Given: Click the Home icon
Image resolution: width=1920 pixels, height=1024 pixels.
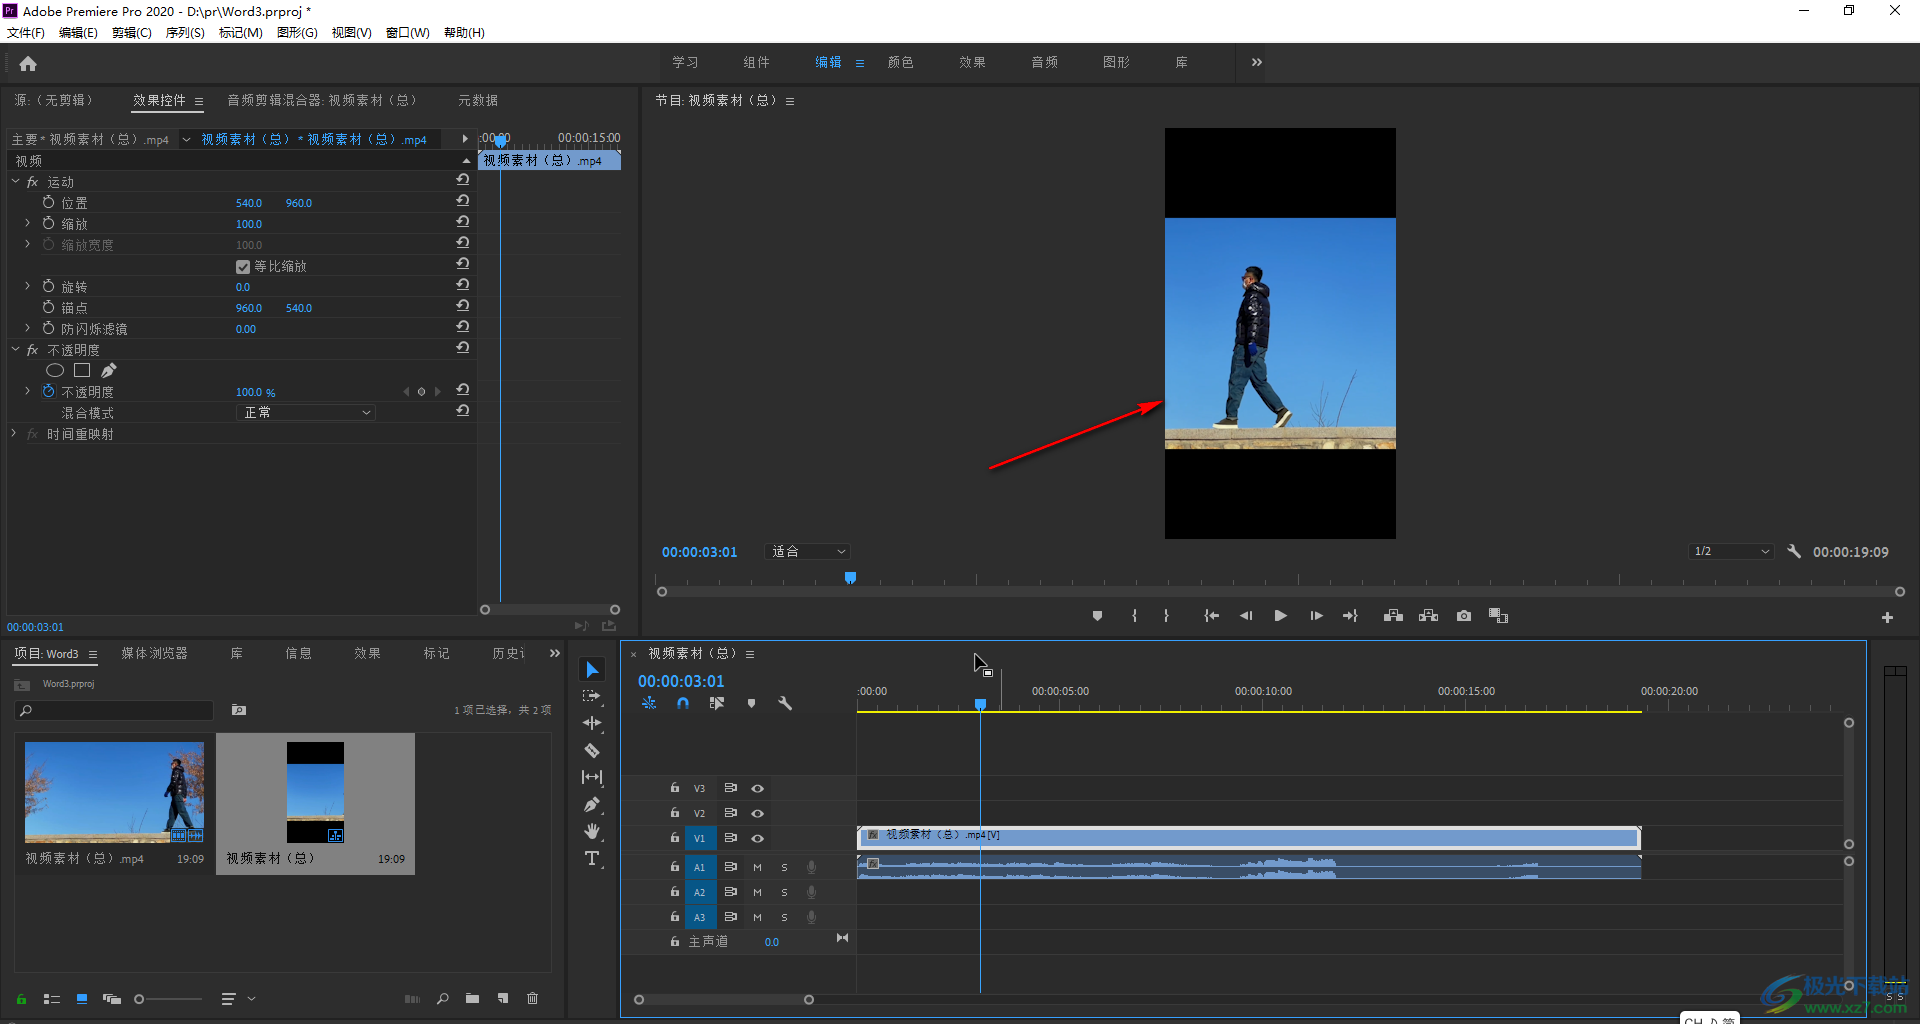Looking at the screenshot, I should pyautogui.click(x=28, y=64).
